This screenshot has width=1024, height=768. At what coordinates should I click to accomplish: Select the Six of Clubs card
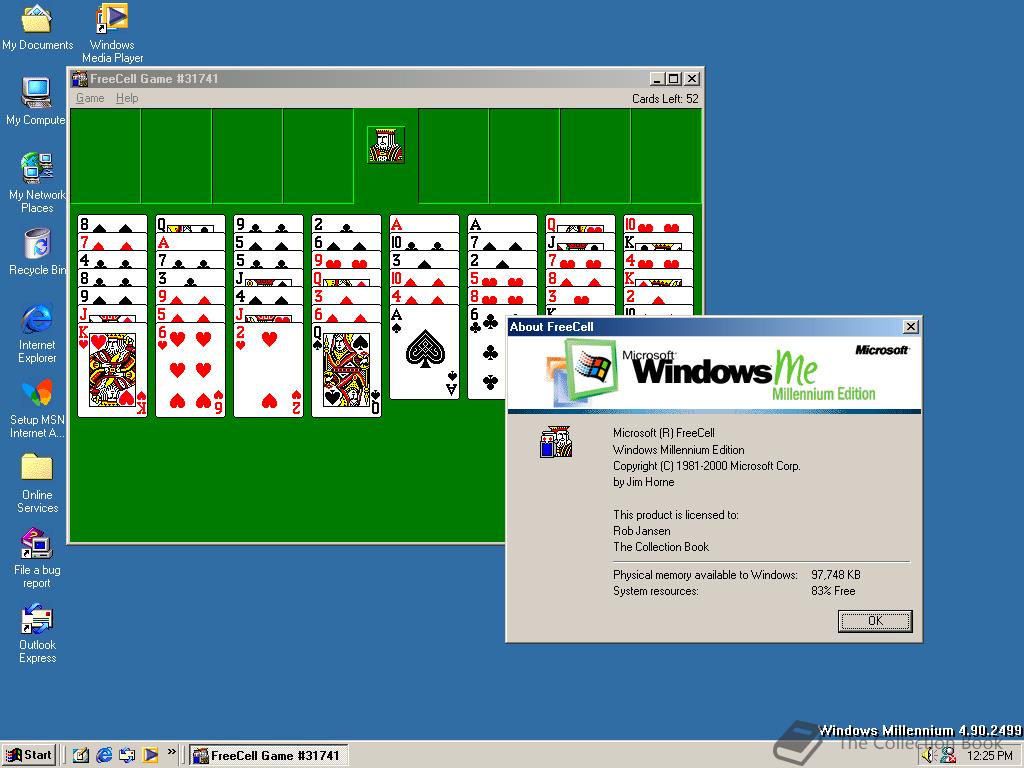pos(487,352)
